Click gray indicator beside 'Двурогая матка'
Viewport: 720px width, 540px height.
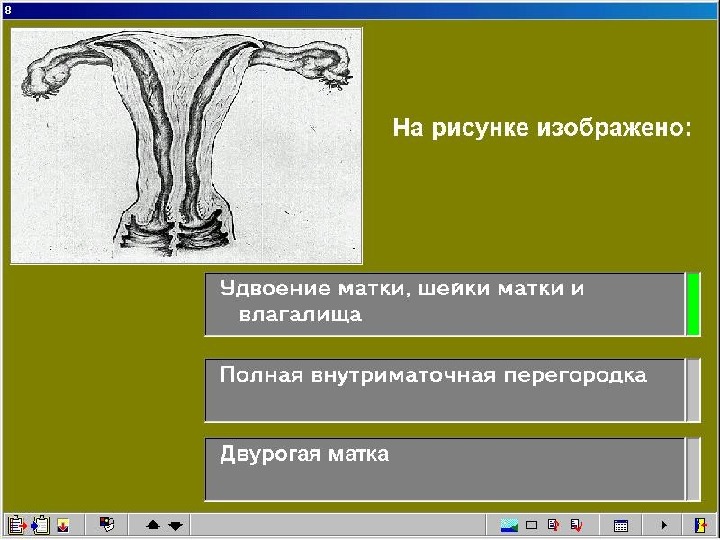point(693,469)
